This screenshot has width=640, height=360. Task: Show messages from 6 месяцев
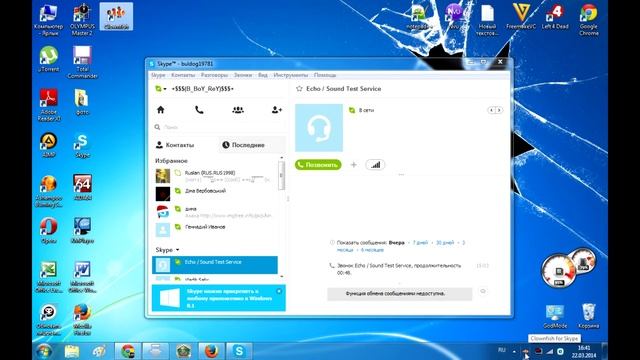372,250
